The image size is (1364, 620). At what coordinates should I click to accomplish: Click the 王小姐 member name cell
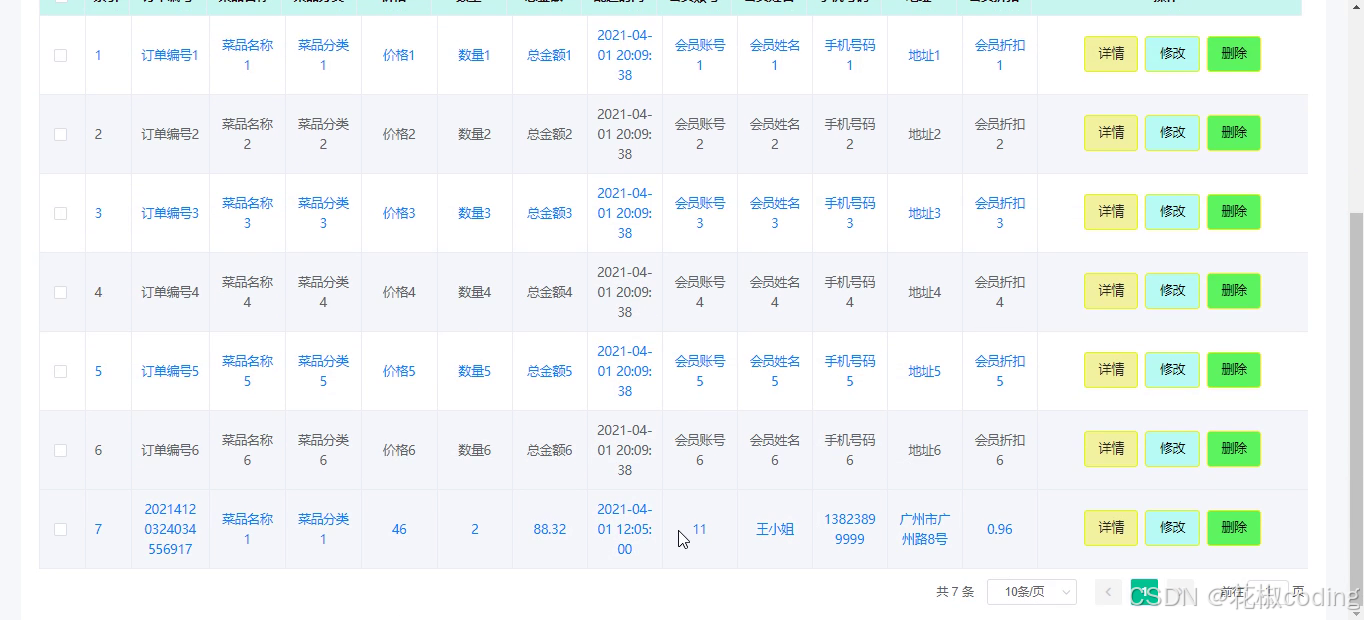click(x=775, y=529)
